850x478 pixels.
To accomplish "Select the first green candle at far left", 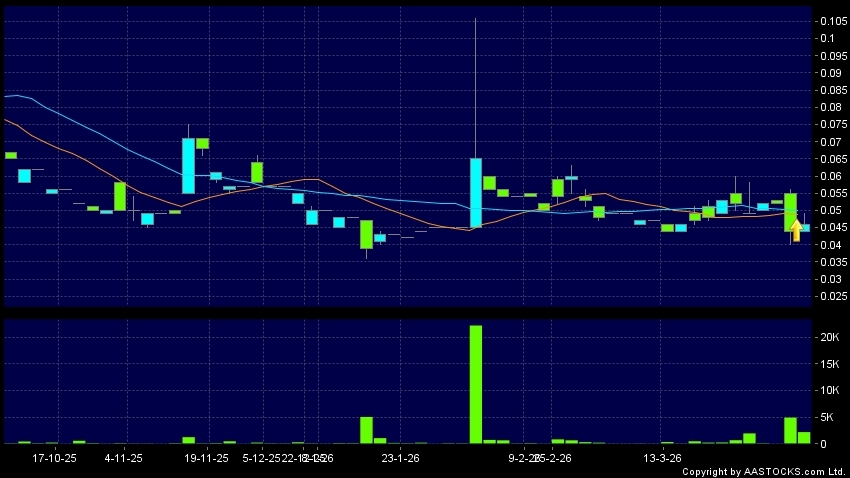I will 11,155.
